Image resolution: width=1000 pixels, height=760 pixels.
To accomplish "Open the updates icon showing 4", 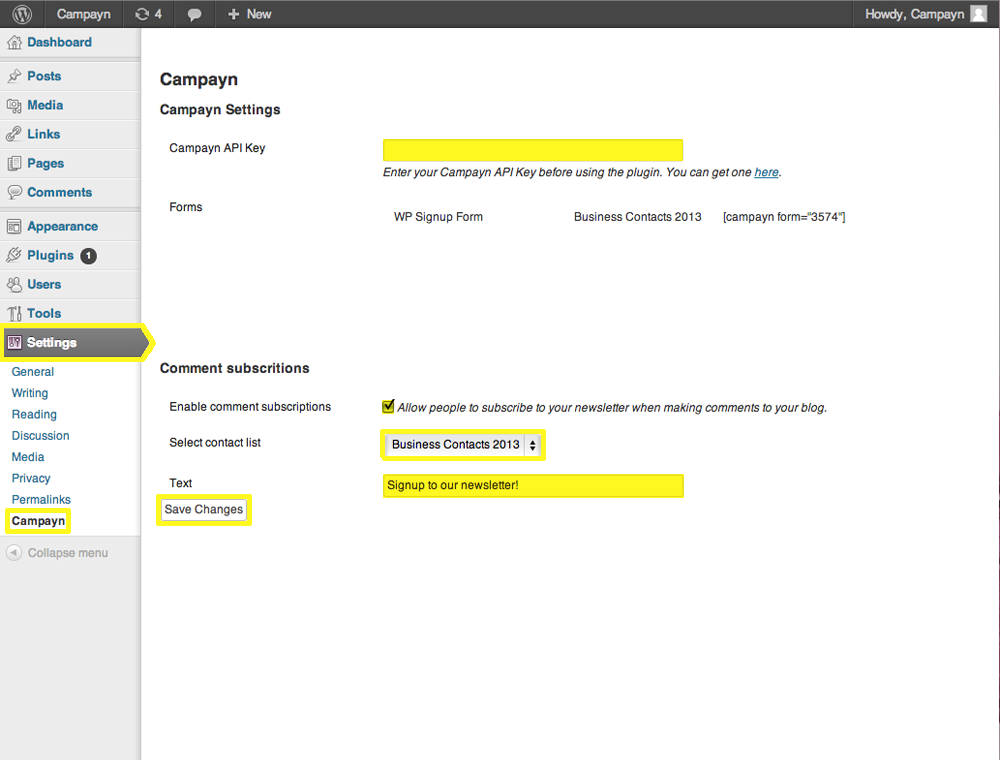I will tap(142, 14).
